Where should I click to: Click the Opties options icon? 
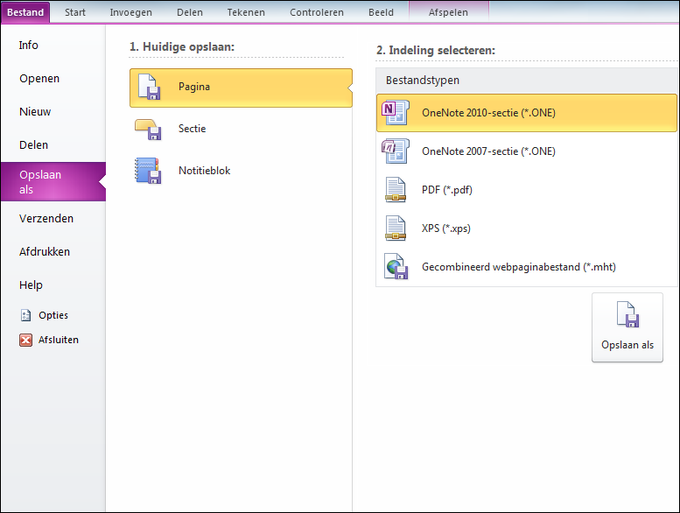pos(26,315)
